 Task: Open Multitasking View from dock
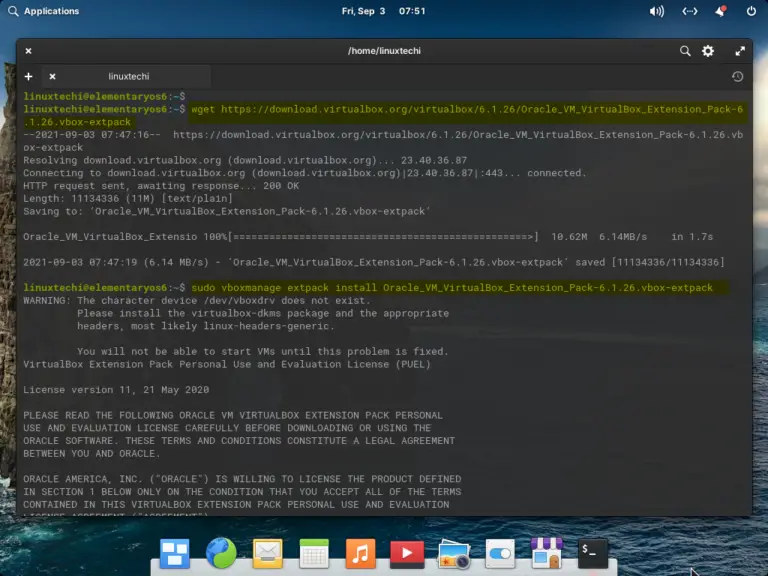pos(174,553)
